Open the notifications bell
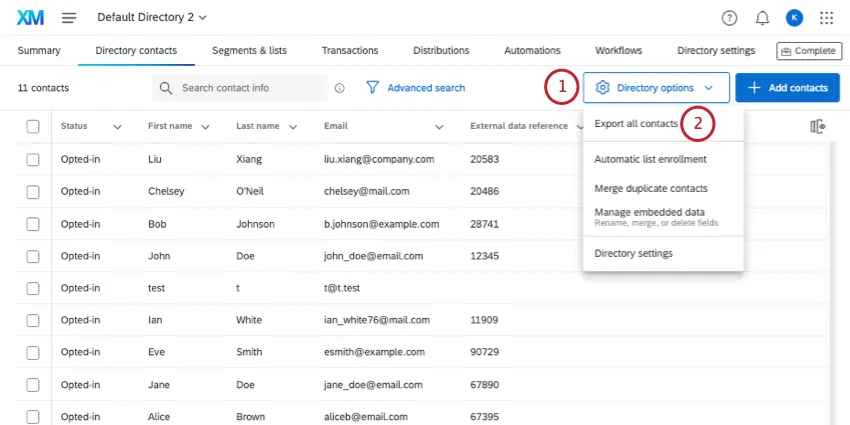The height and width of the screenshot is (425, 850). click(762, 18)
